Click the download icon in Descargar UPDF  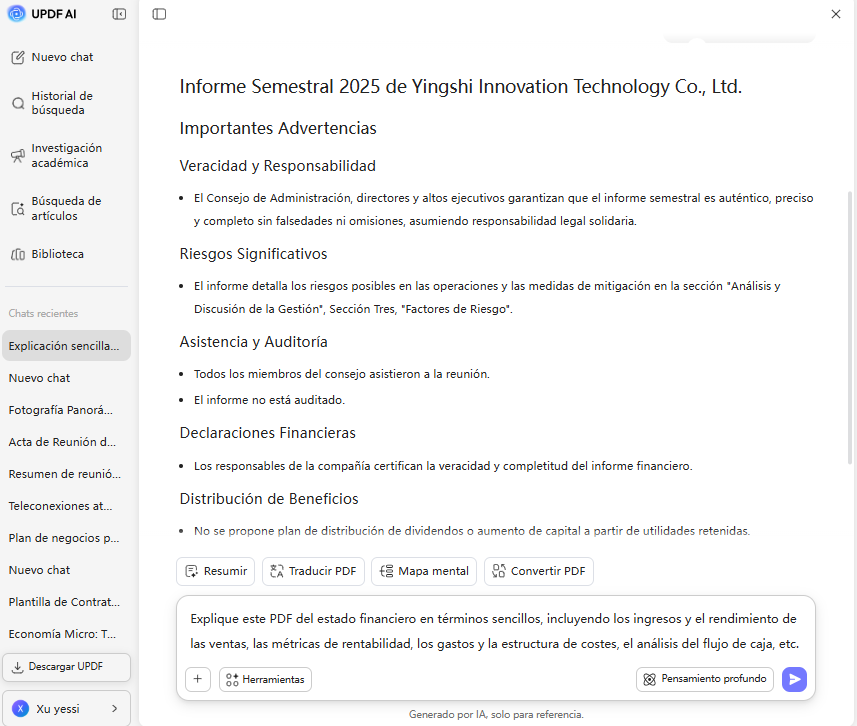point(17,667)
